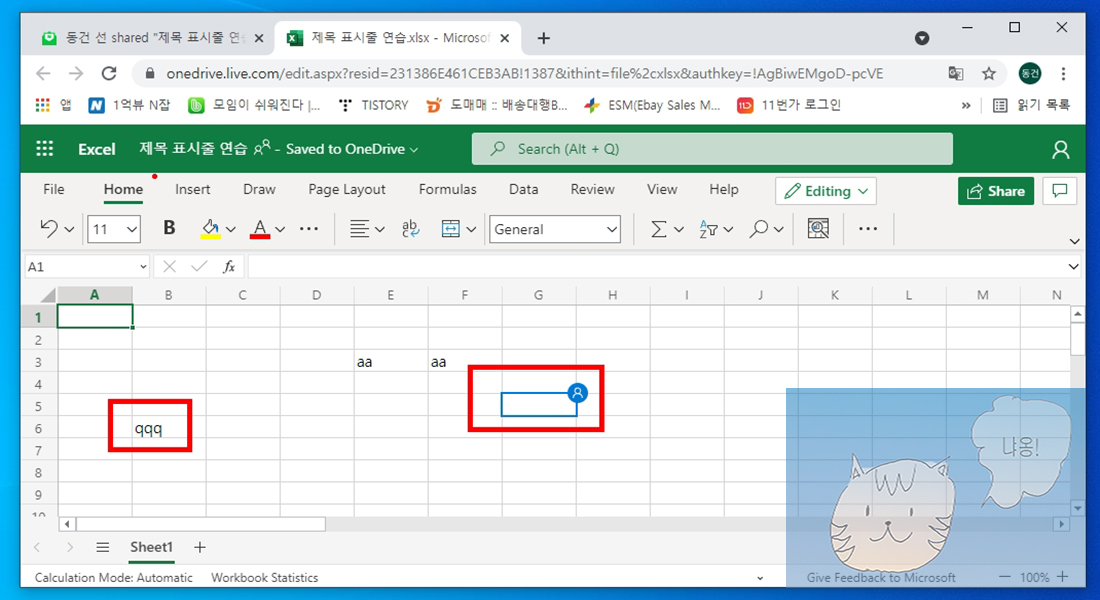Viewport: 1100px width, 600px height.
Task: Select cell containing qqq
Action: [168, 429]
